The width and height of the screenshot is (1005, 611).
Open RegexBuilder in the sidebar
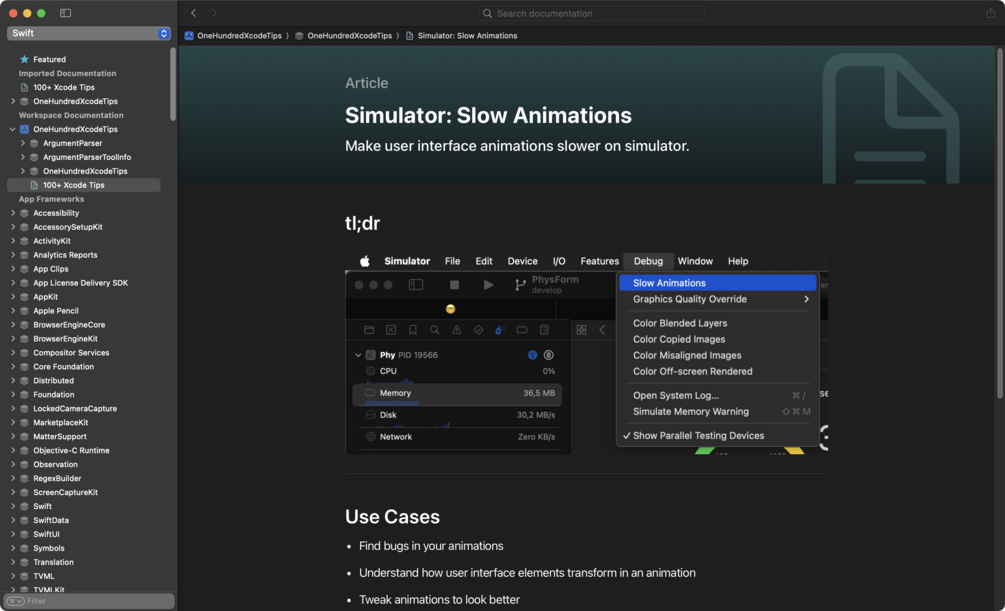[x=57, y=478]
